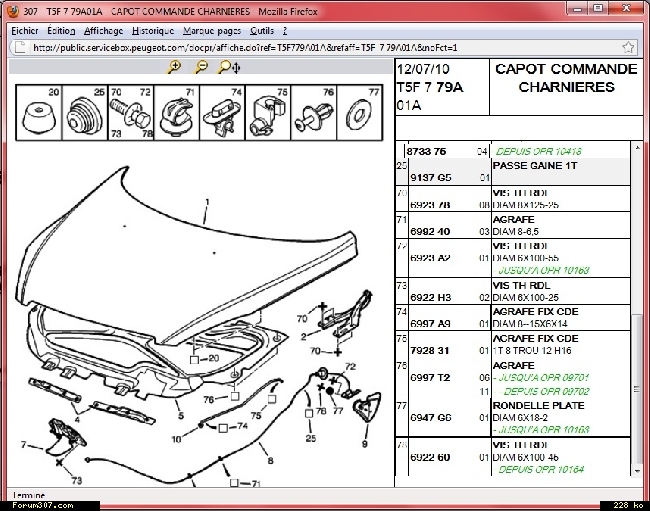This screenshot has height=511, width=650.
Task: Select part thumbnail 20 rubber stop
Action: point(39,113)
